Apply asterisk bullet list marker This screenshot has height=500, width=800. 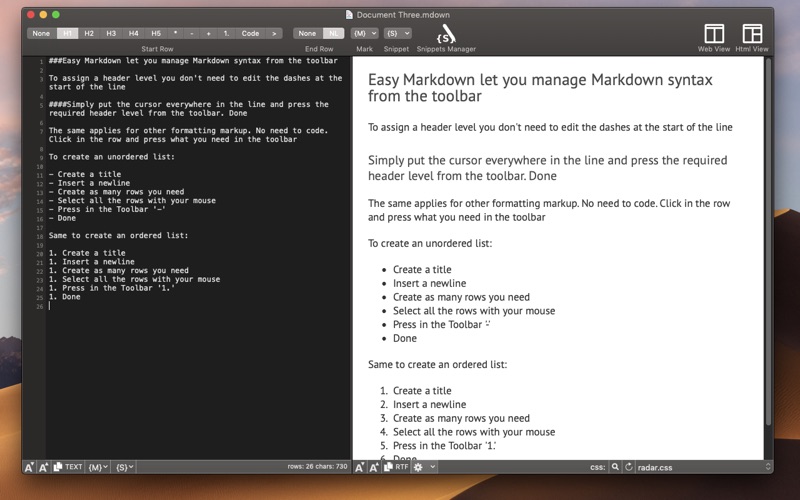pos(175,33)
